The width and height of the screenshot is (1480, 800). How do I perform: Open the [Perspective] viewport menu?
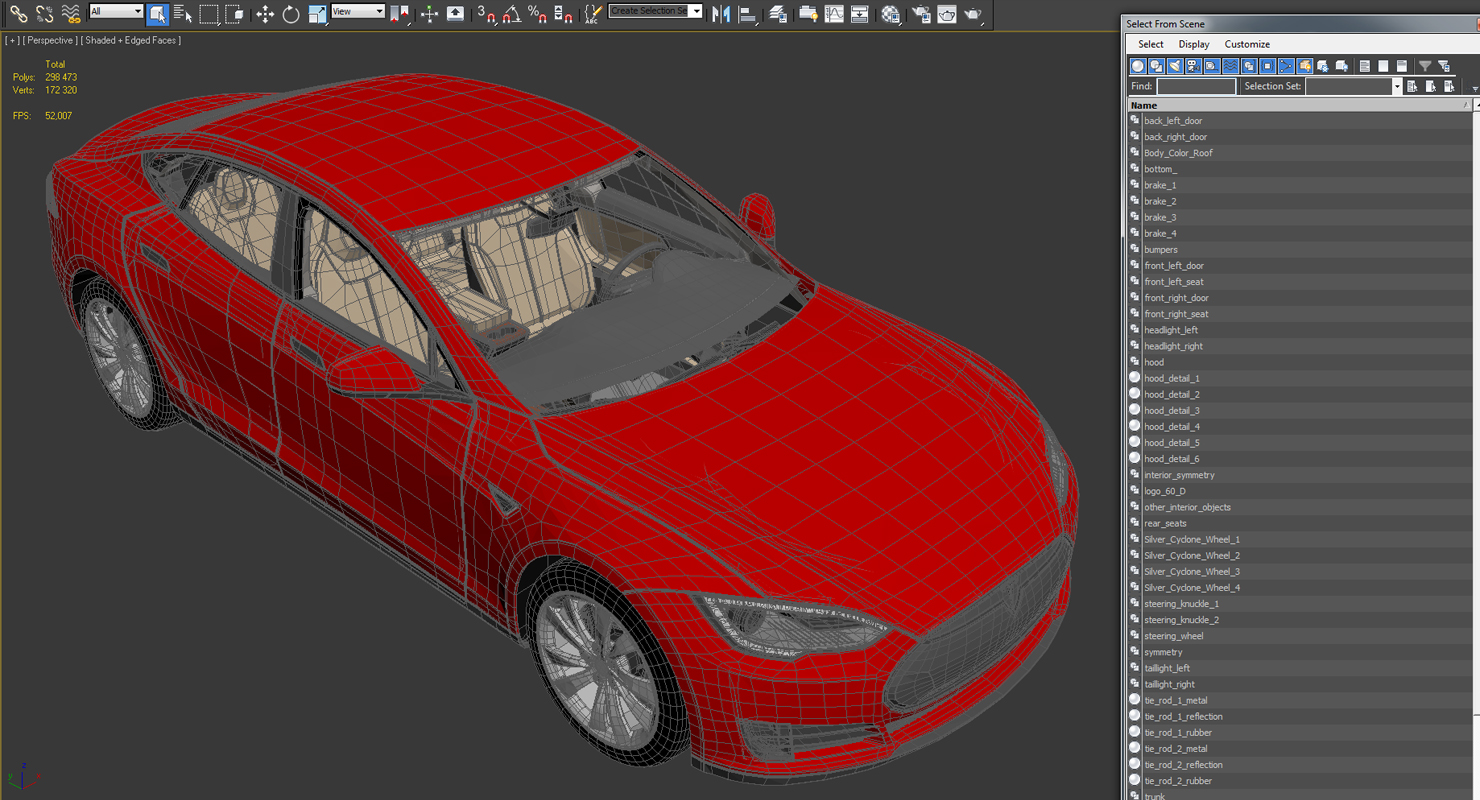(x=50, y=40)
